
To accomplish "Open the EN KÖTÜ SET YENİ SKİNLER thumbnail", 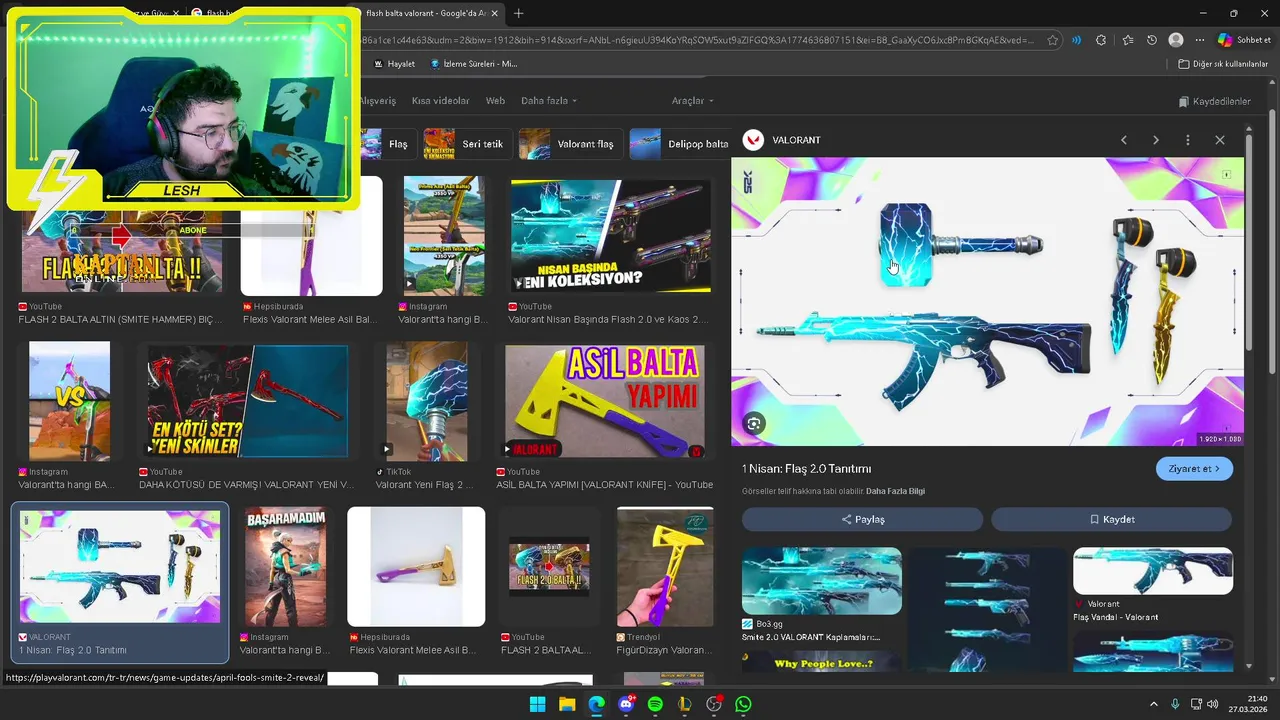I will pos(248,402).
